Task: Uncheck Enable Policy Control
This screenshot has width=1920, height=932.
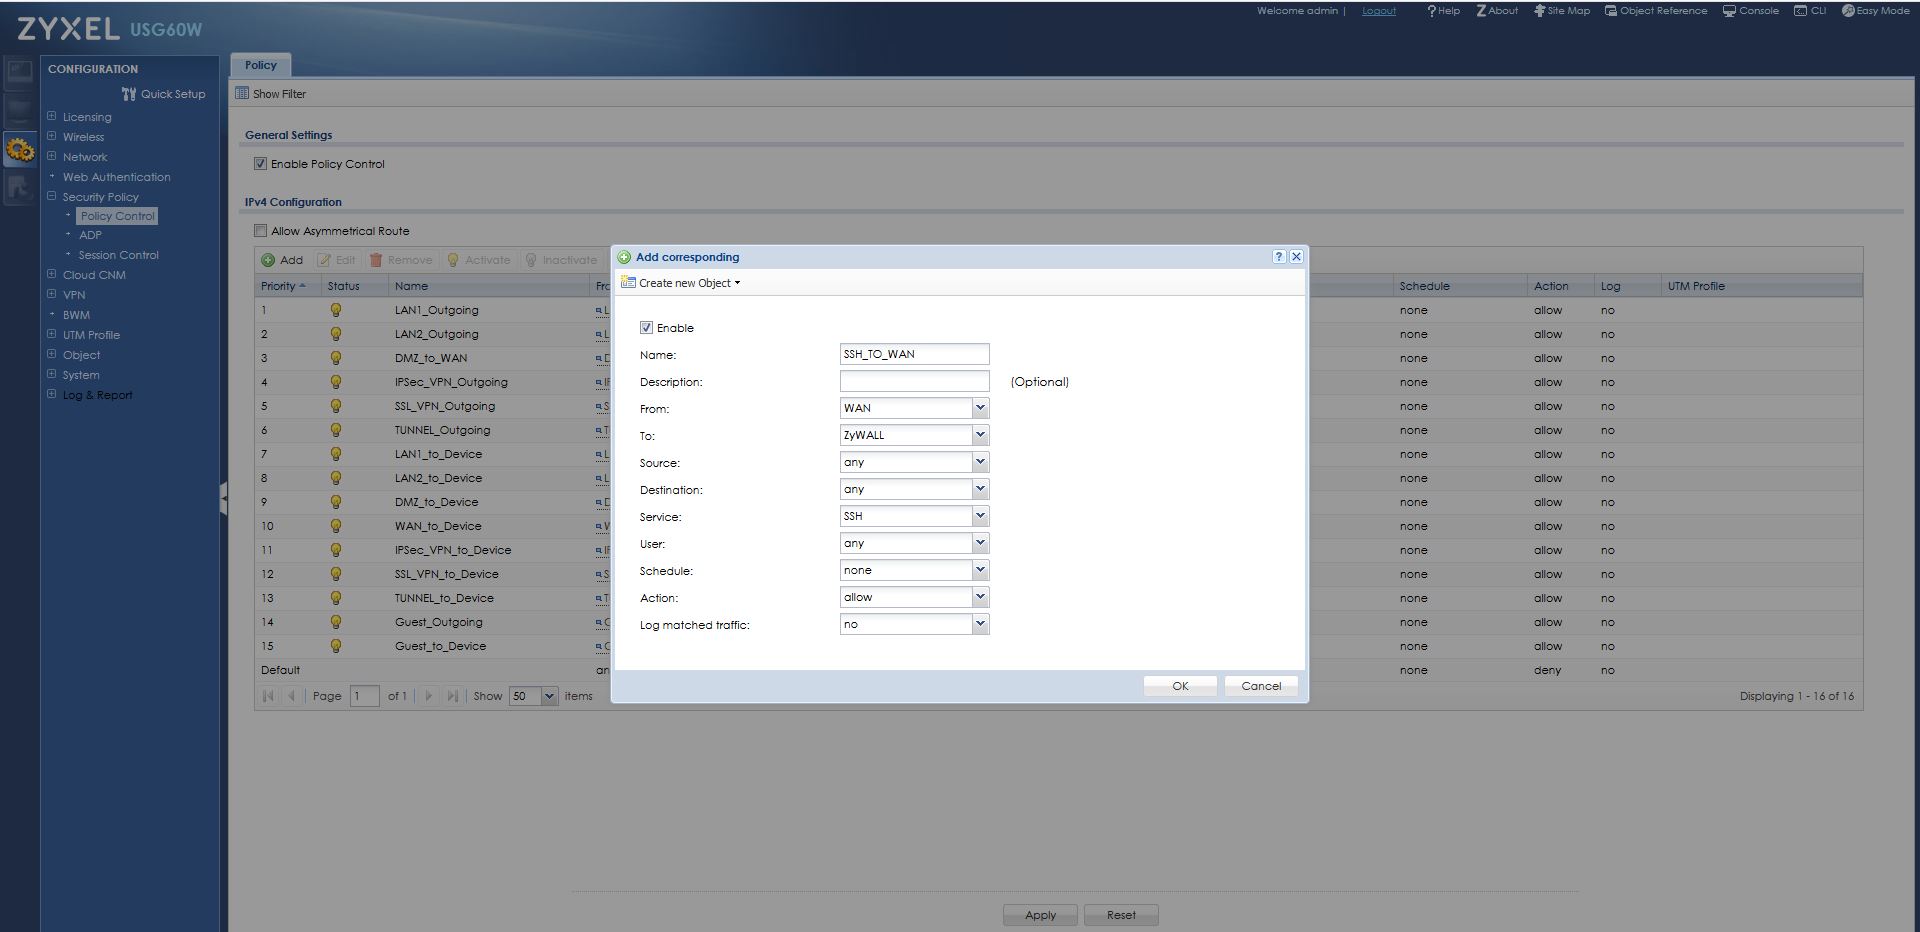Action: (x=260, y=163)
